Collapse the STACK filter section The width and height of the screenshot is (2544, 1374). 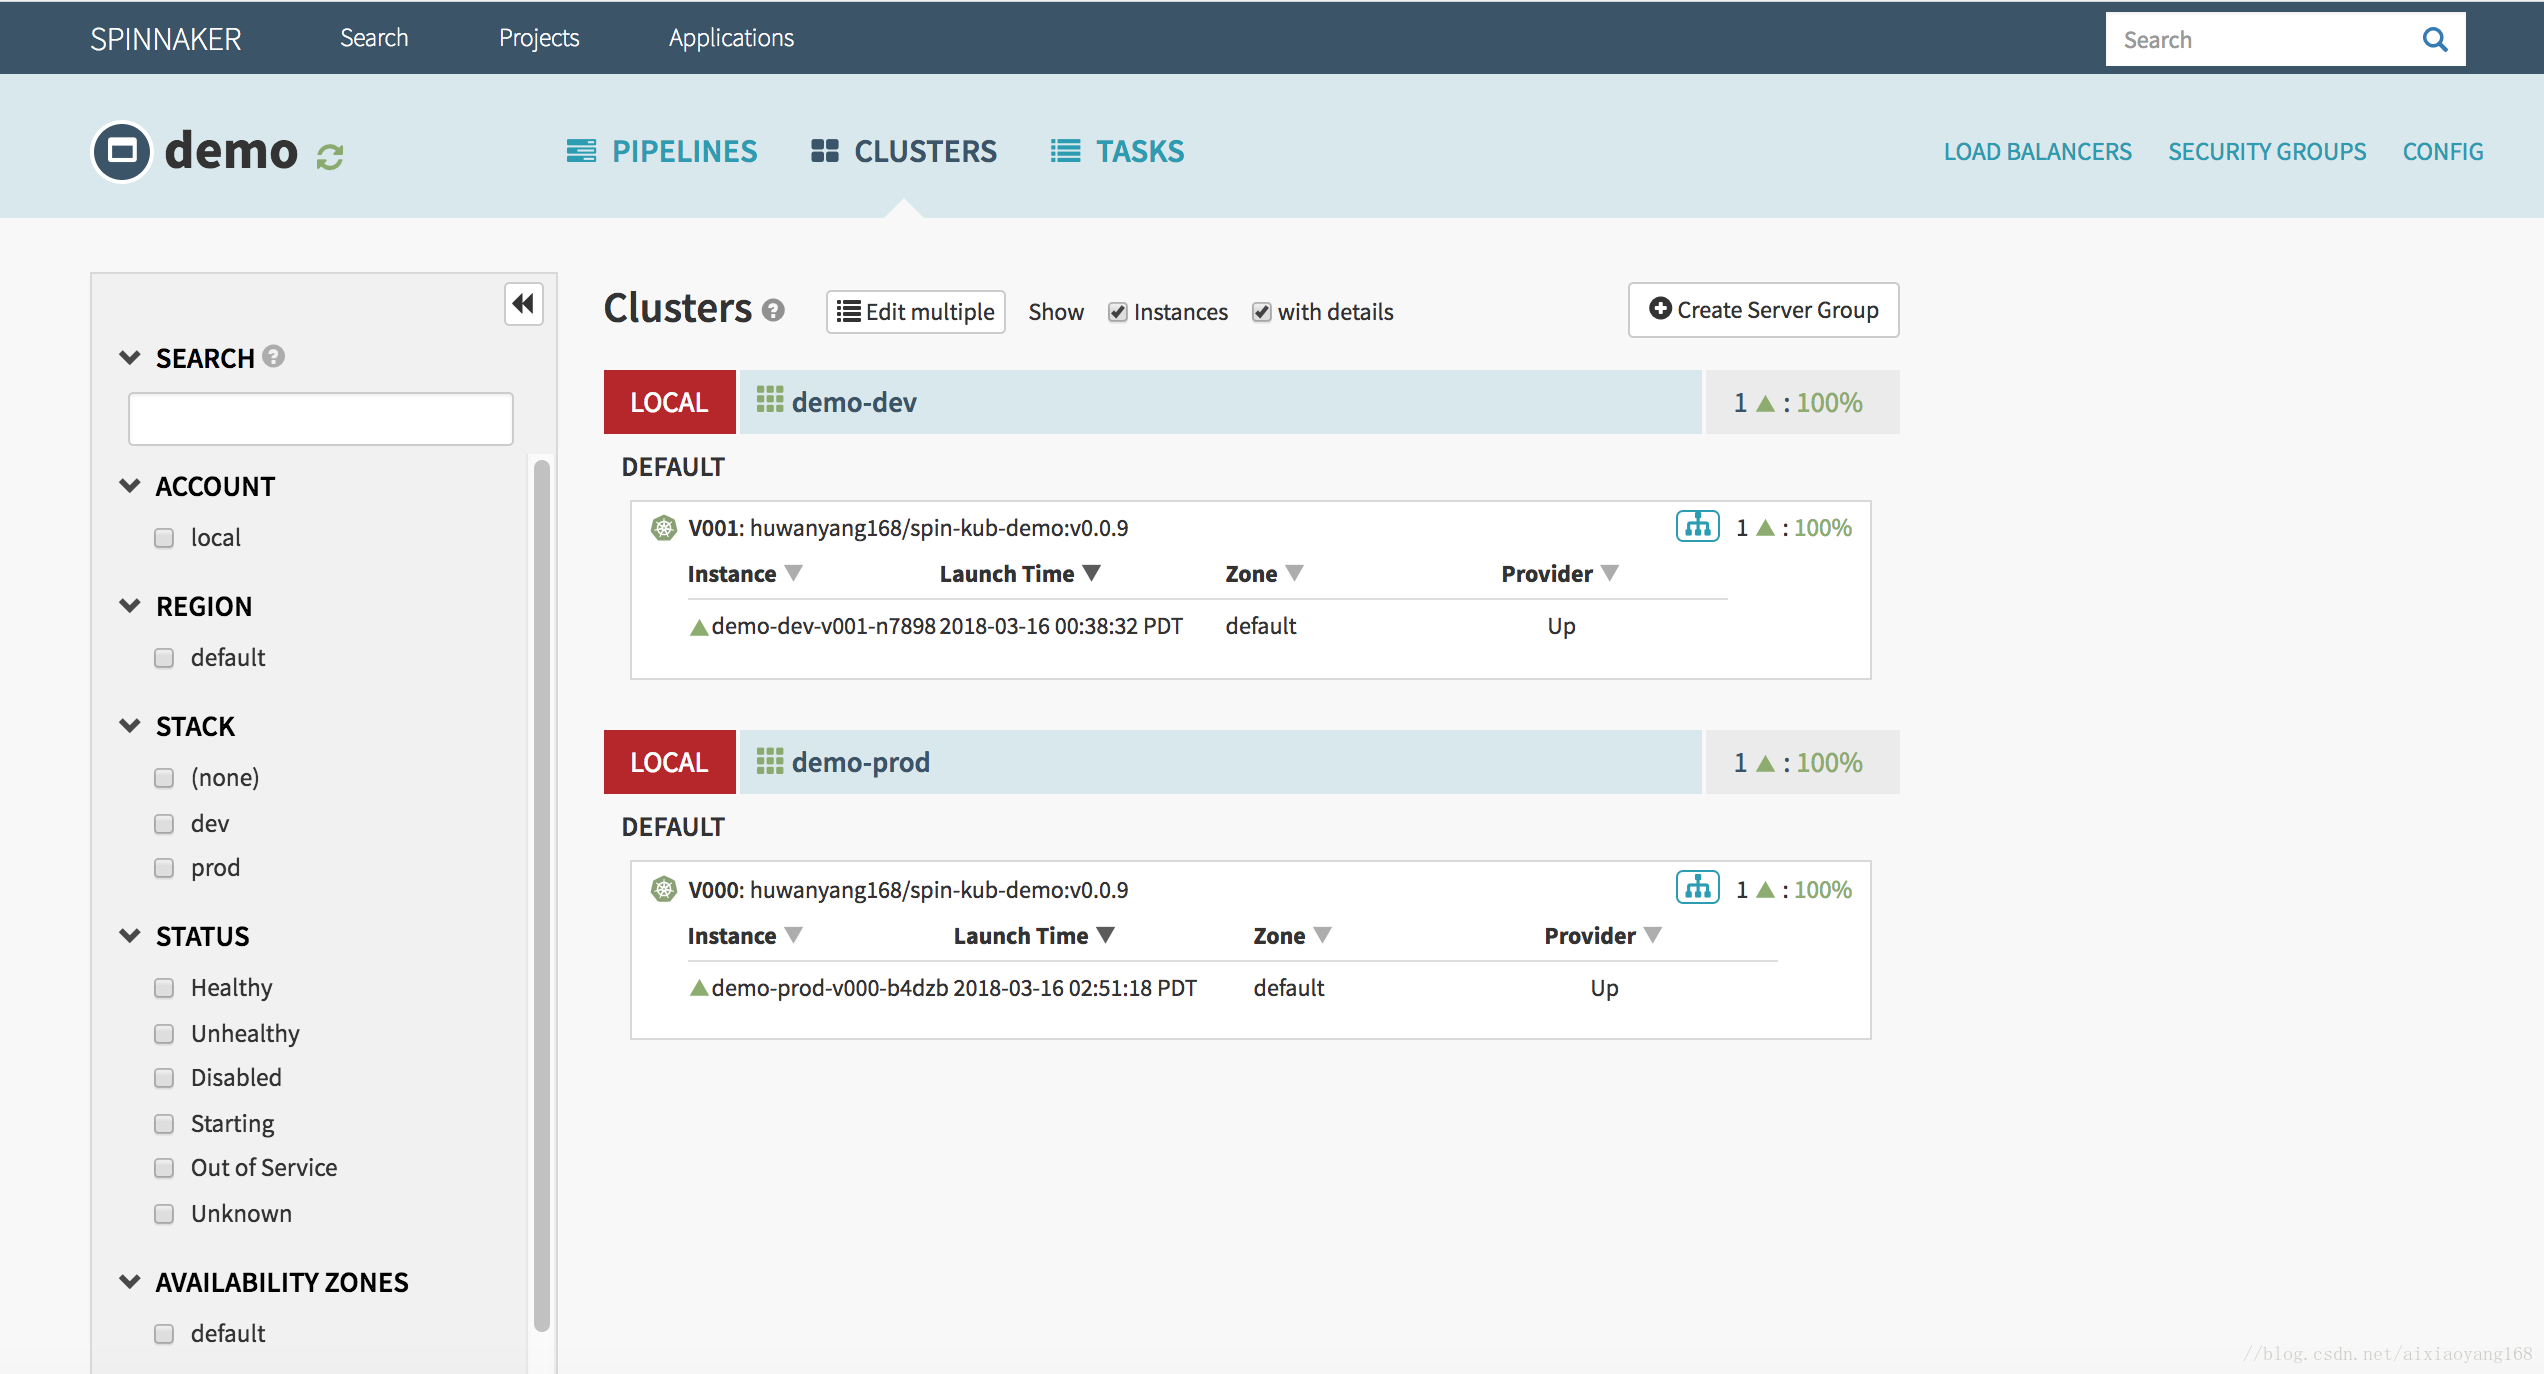click(x=129, y=725)
